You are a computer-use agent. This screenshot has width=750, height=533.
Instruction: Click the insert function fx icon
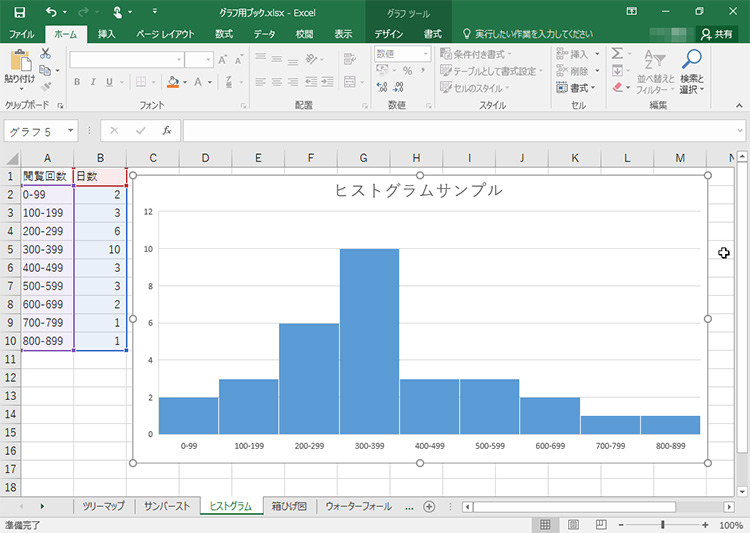pyautogui.click(x=167, y=131)
